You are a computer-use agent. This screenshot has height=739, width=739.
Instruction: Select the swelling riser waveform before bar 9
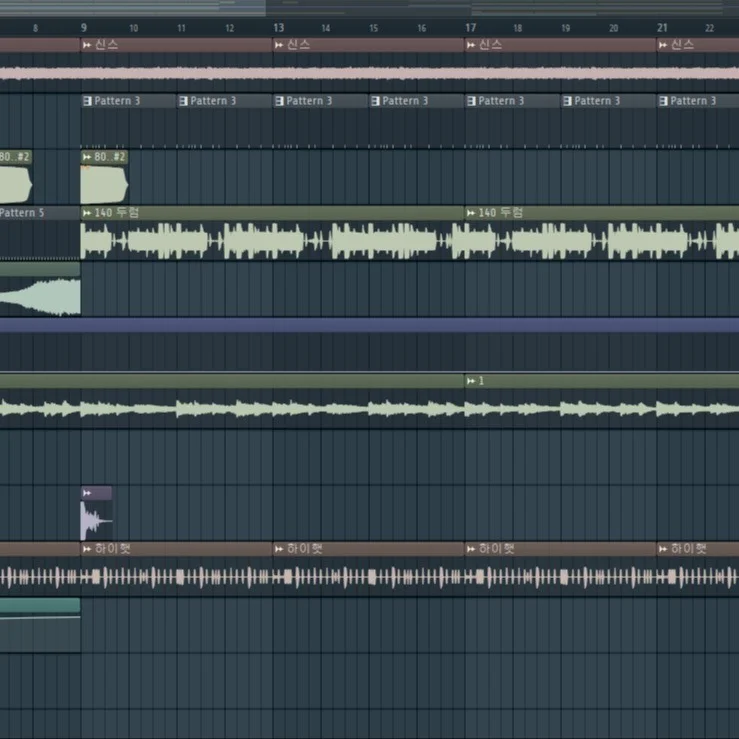point(40,296)
